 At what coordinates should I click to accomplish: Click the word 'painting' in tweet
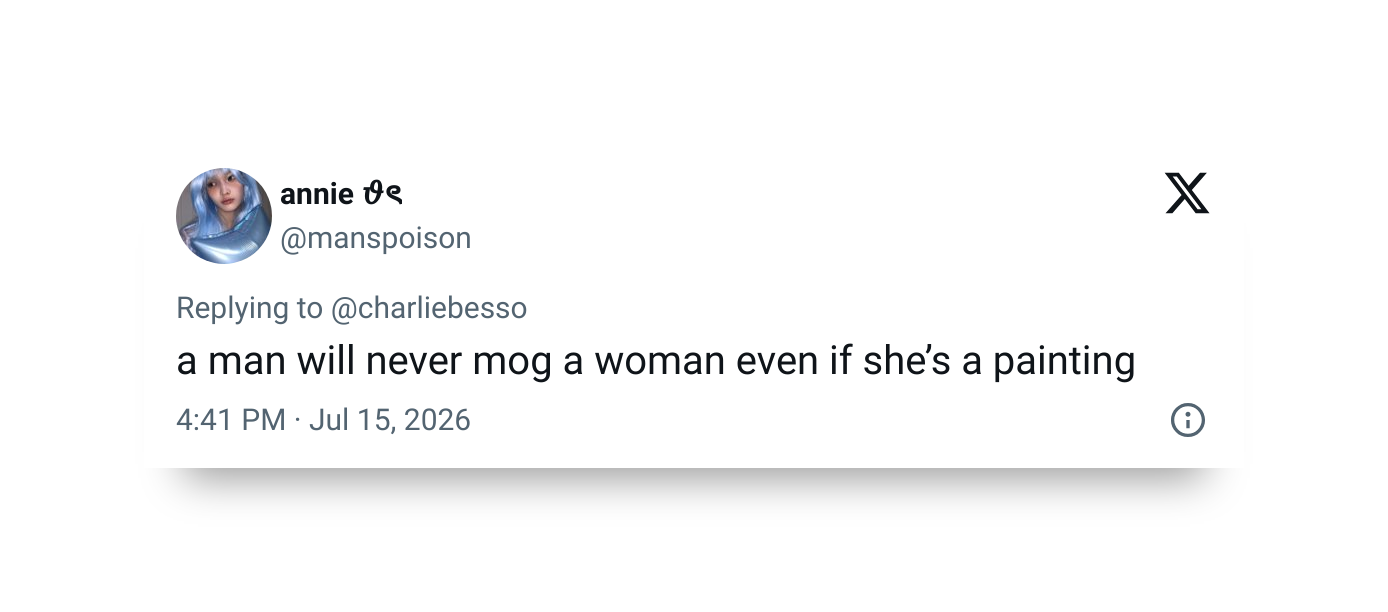point(1064,362)
